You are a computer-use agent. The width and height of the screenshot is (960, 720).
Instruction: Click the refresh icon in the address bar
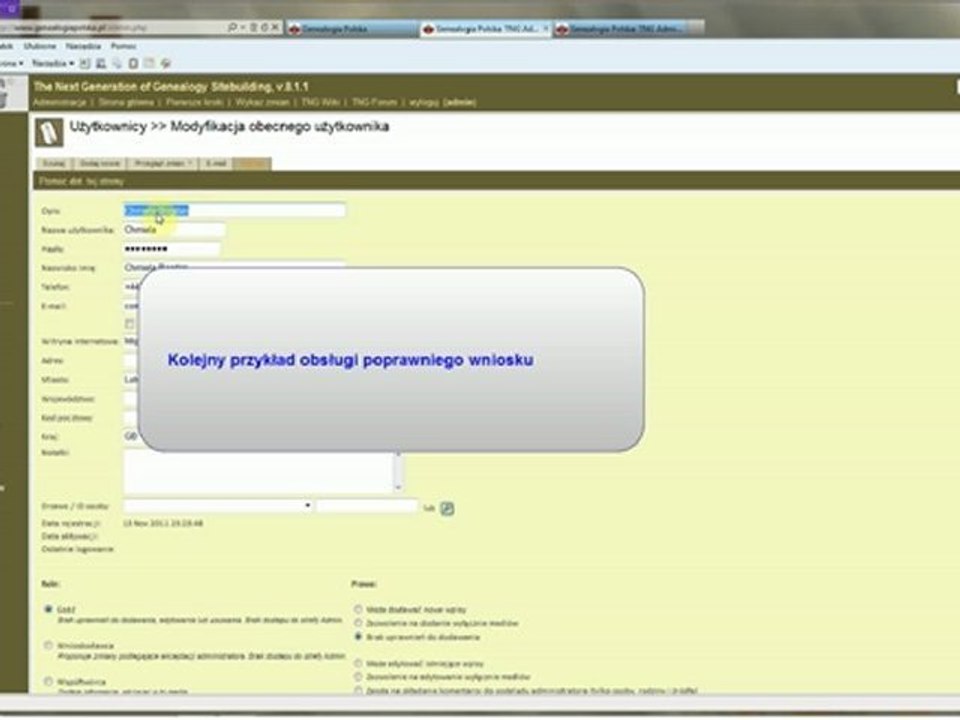pyautogui.click(x=264, y=28)
